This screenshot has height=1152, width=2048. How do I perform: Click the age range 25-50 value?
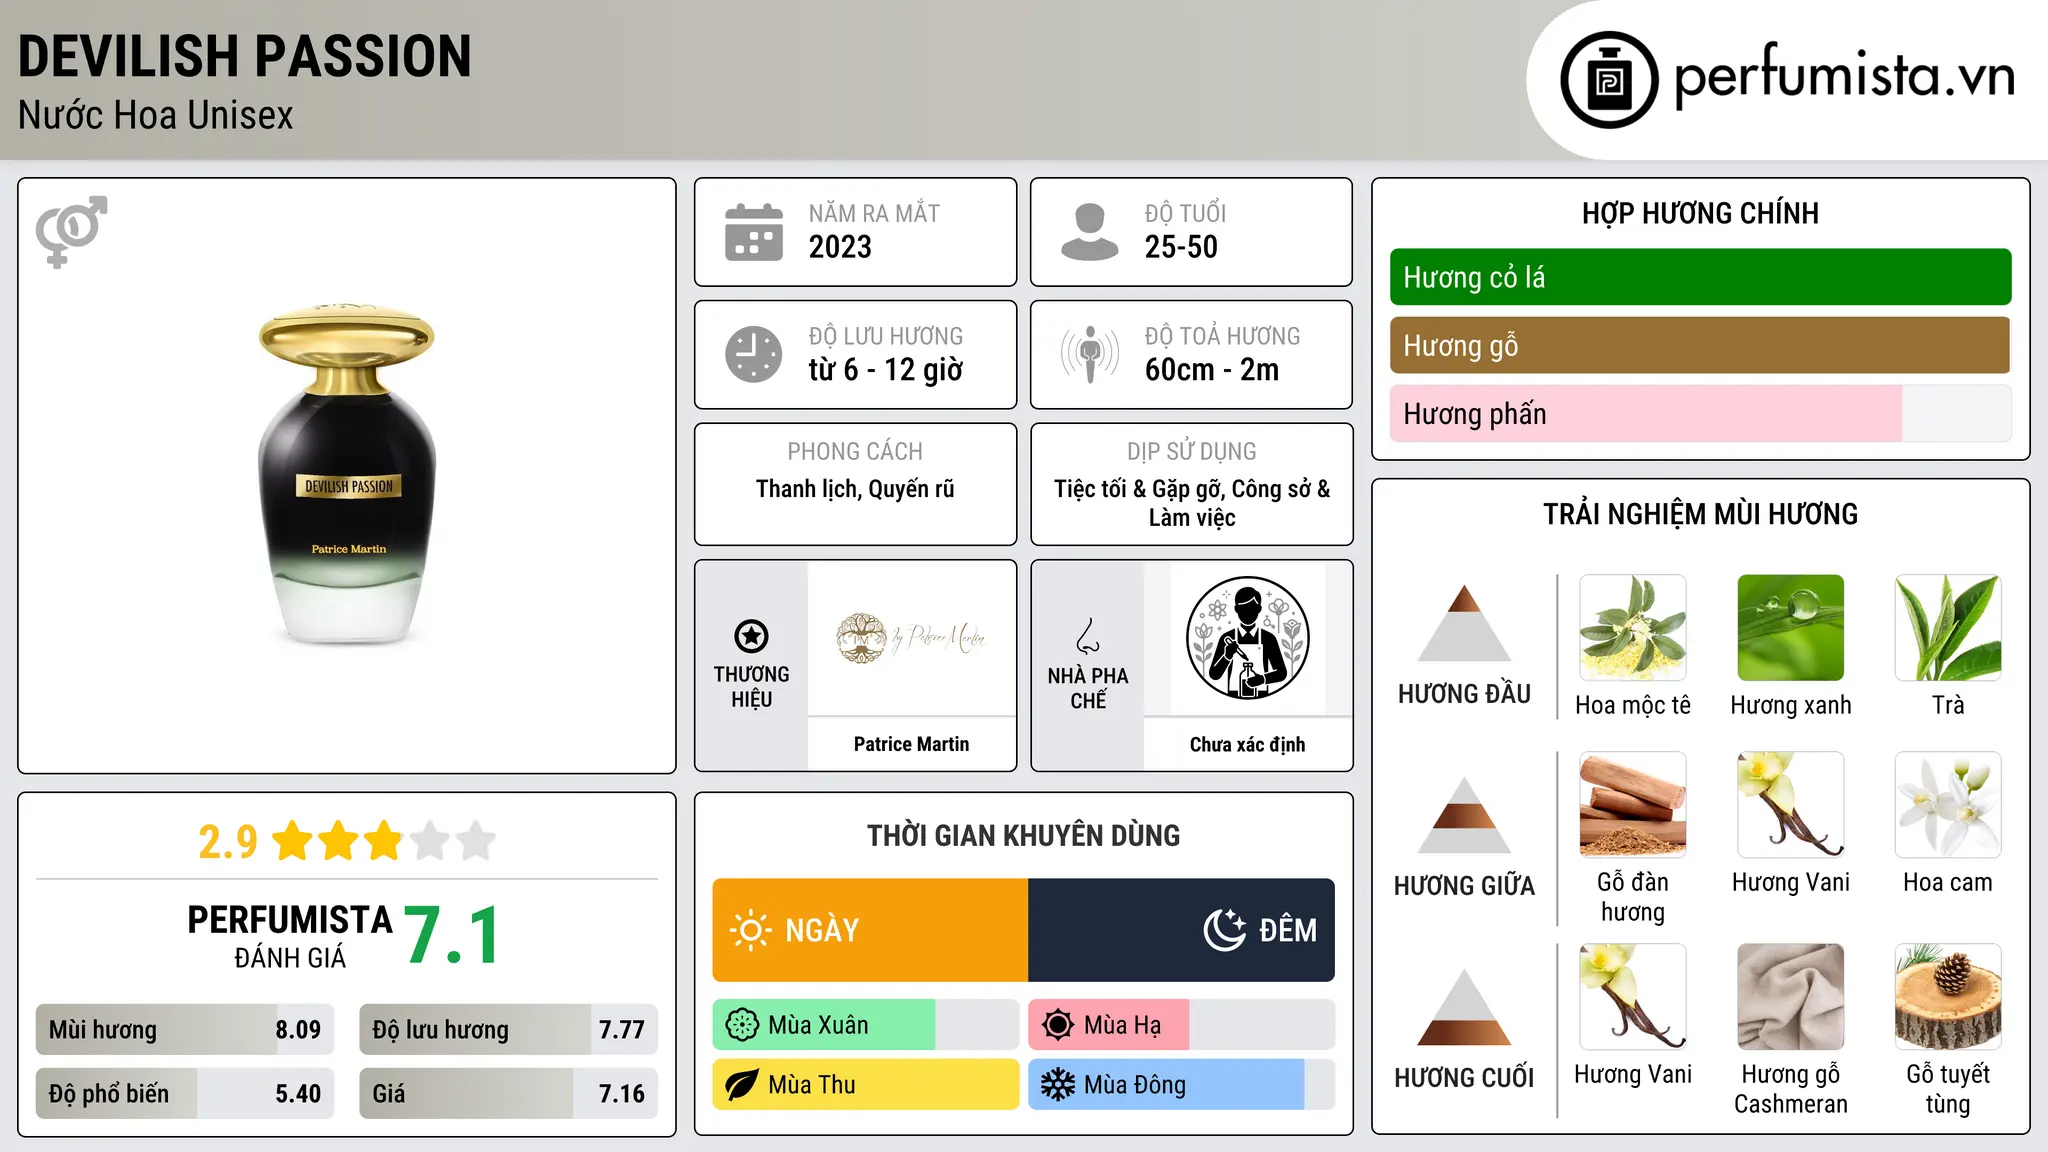click(x=1181, y=247)
